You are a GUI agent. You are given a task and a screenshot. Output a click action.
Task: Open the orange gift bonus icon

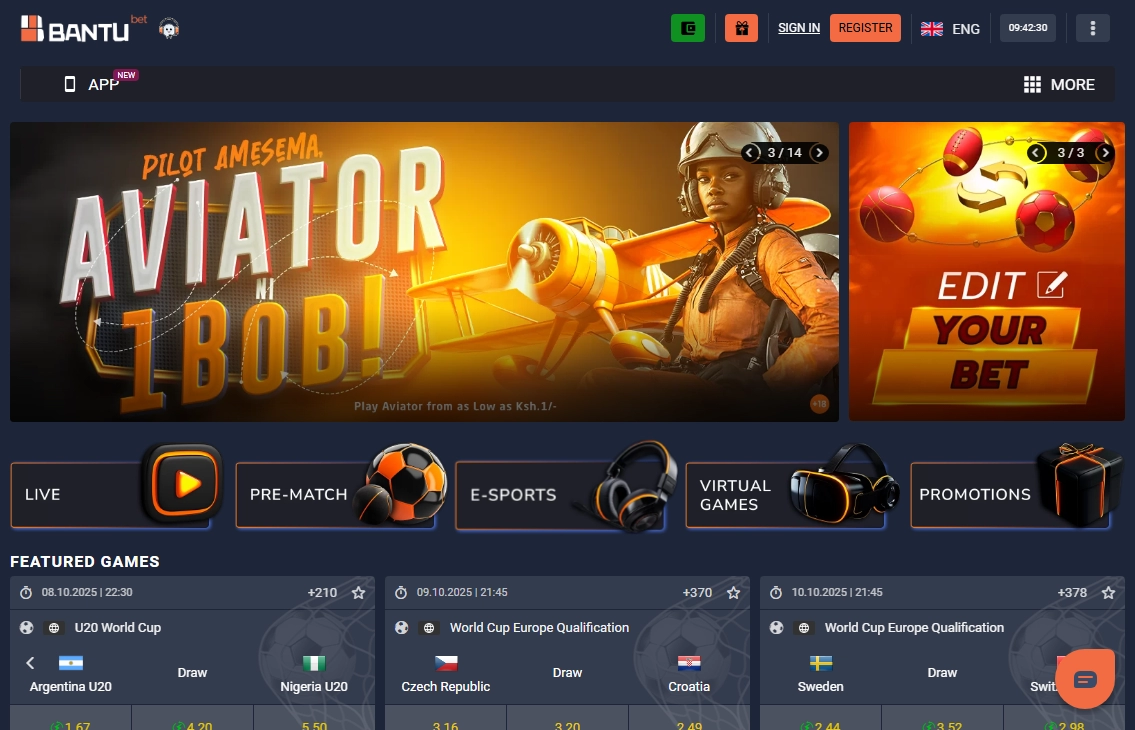[741, 28]
